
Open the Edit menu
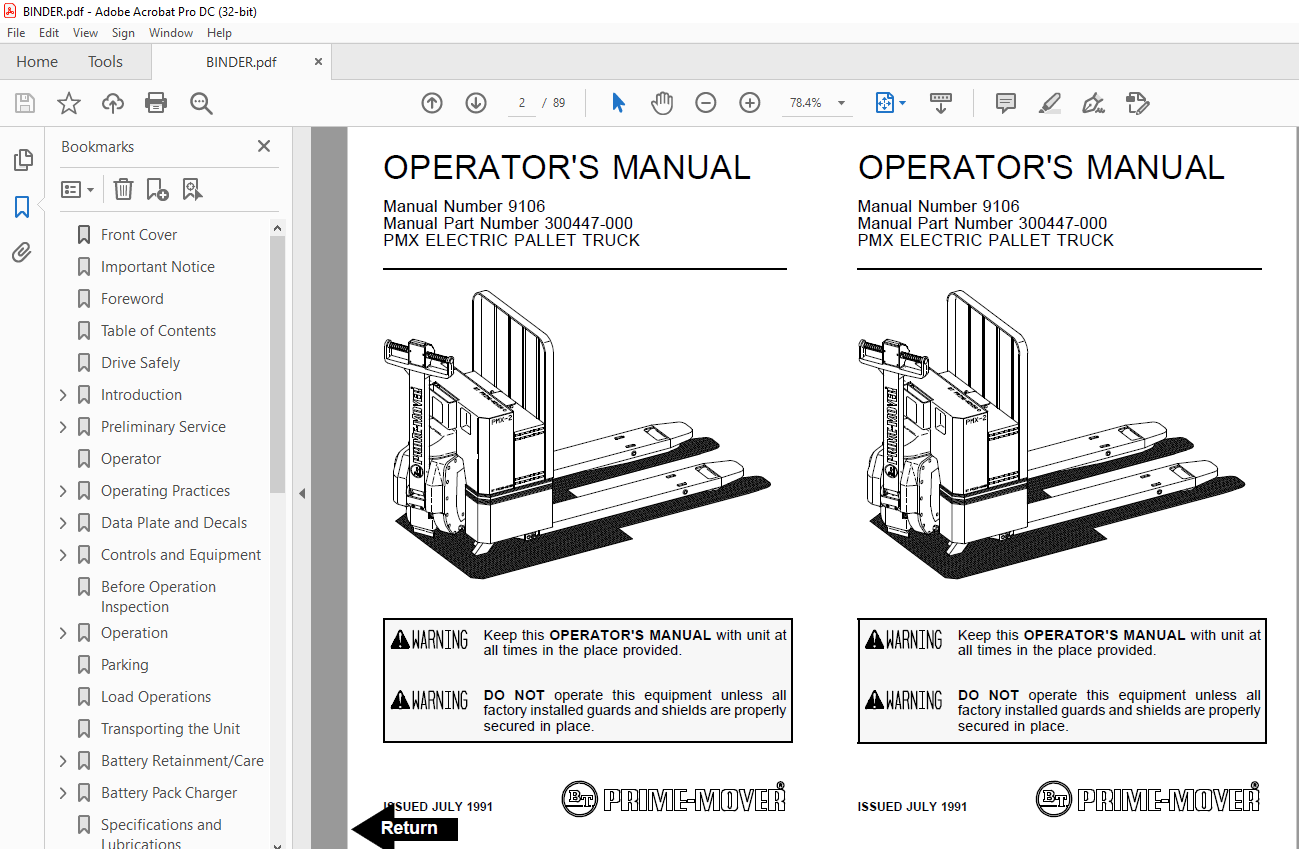coord(49,33)
